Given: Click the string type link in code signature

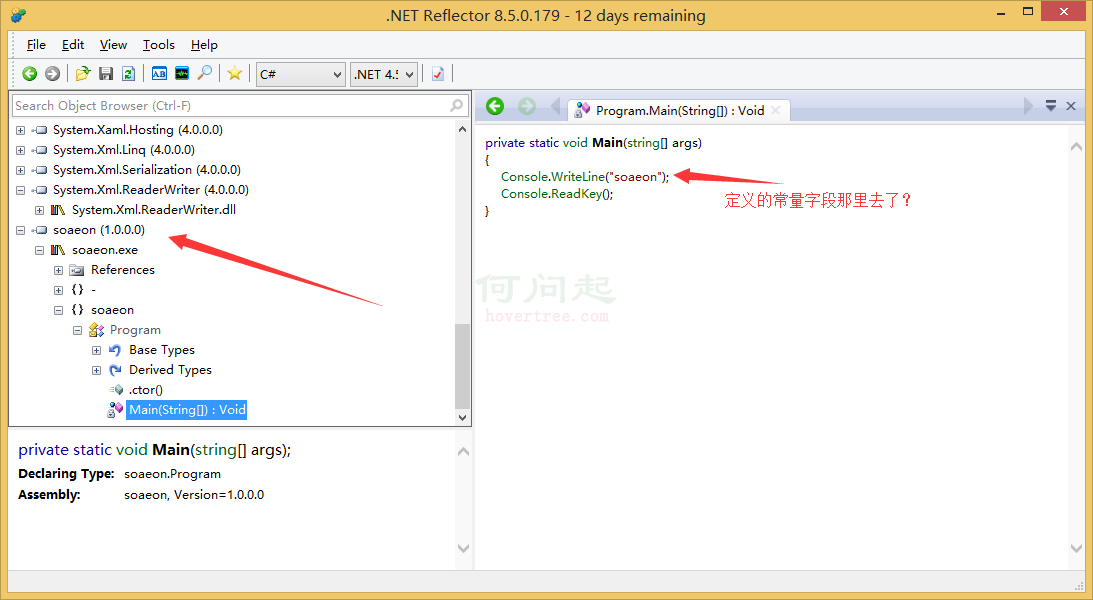Looking at the screenshot, I should pos(643,143).
